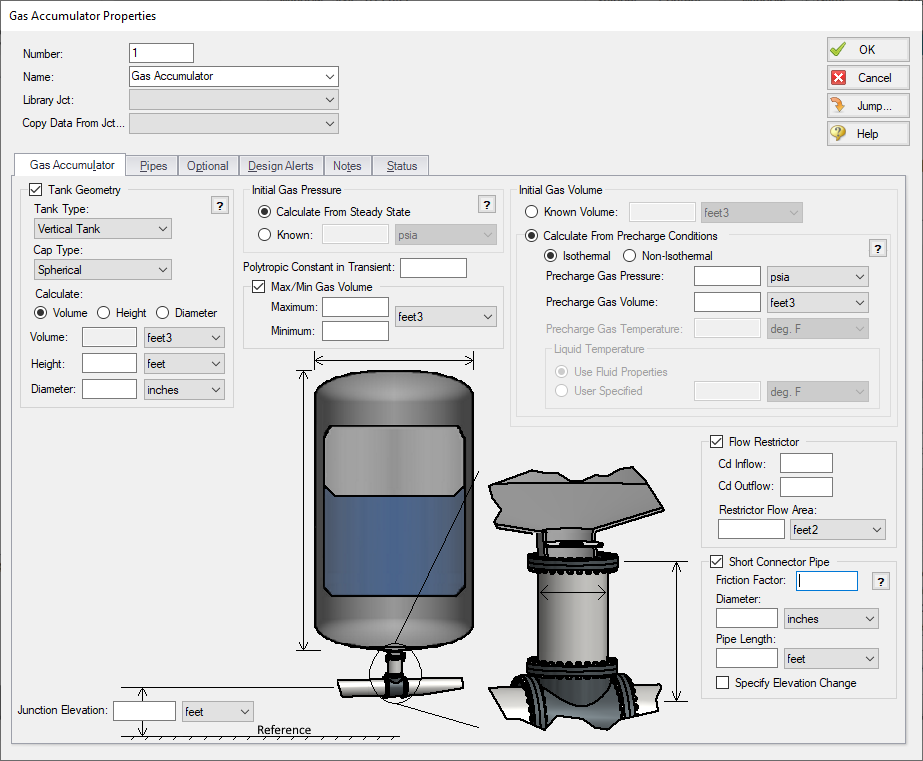This screenshot has width=923, height=761.
Task: Switch to the Pipes tab
Action: pyautogui.click(x=153, y=166)
